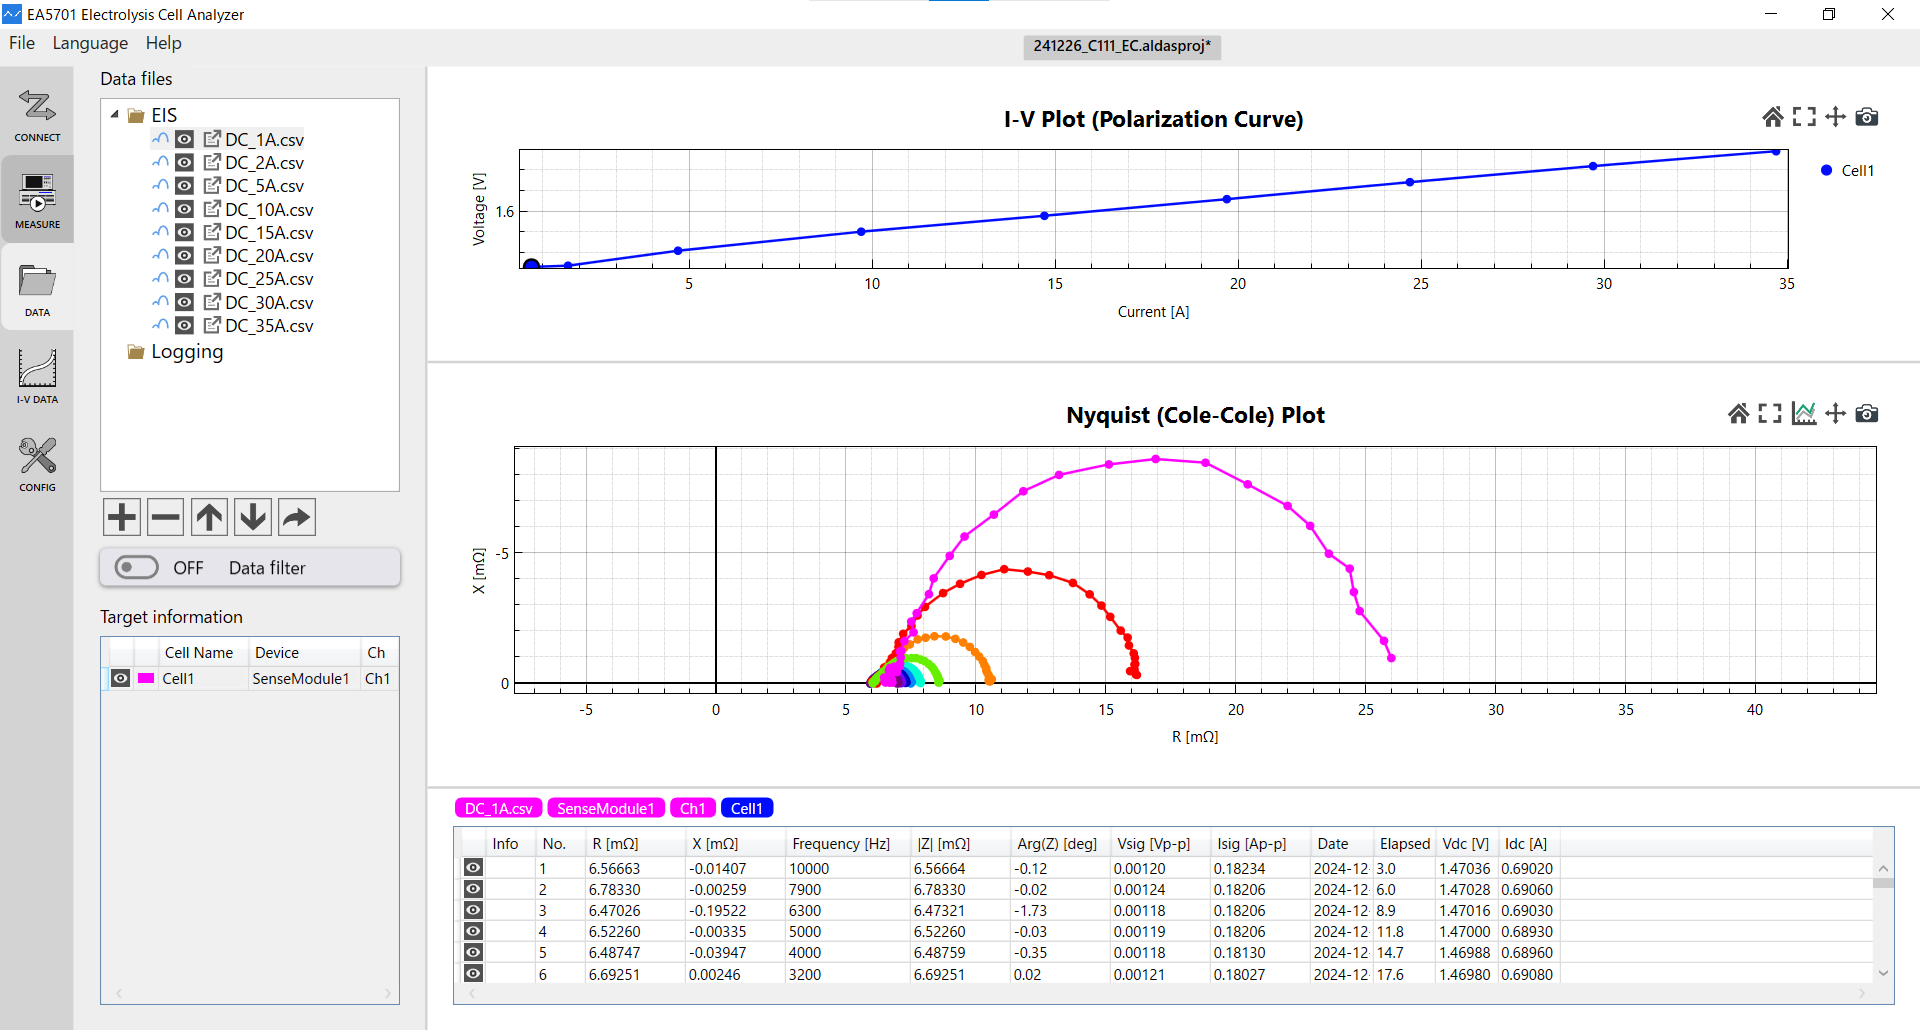Click the Cell1 magenta color swatch
This screenshot has width=1920, height=1030.
(x=146, y=678)
